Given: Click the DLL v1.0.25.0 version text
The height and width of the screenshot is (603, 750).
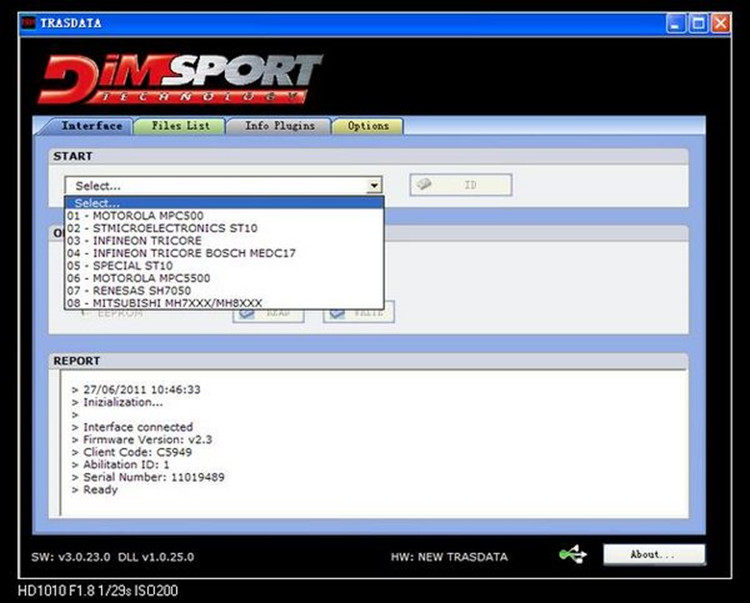Looking at the screenshot, I should coord(156,557).
